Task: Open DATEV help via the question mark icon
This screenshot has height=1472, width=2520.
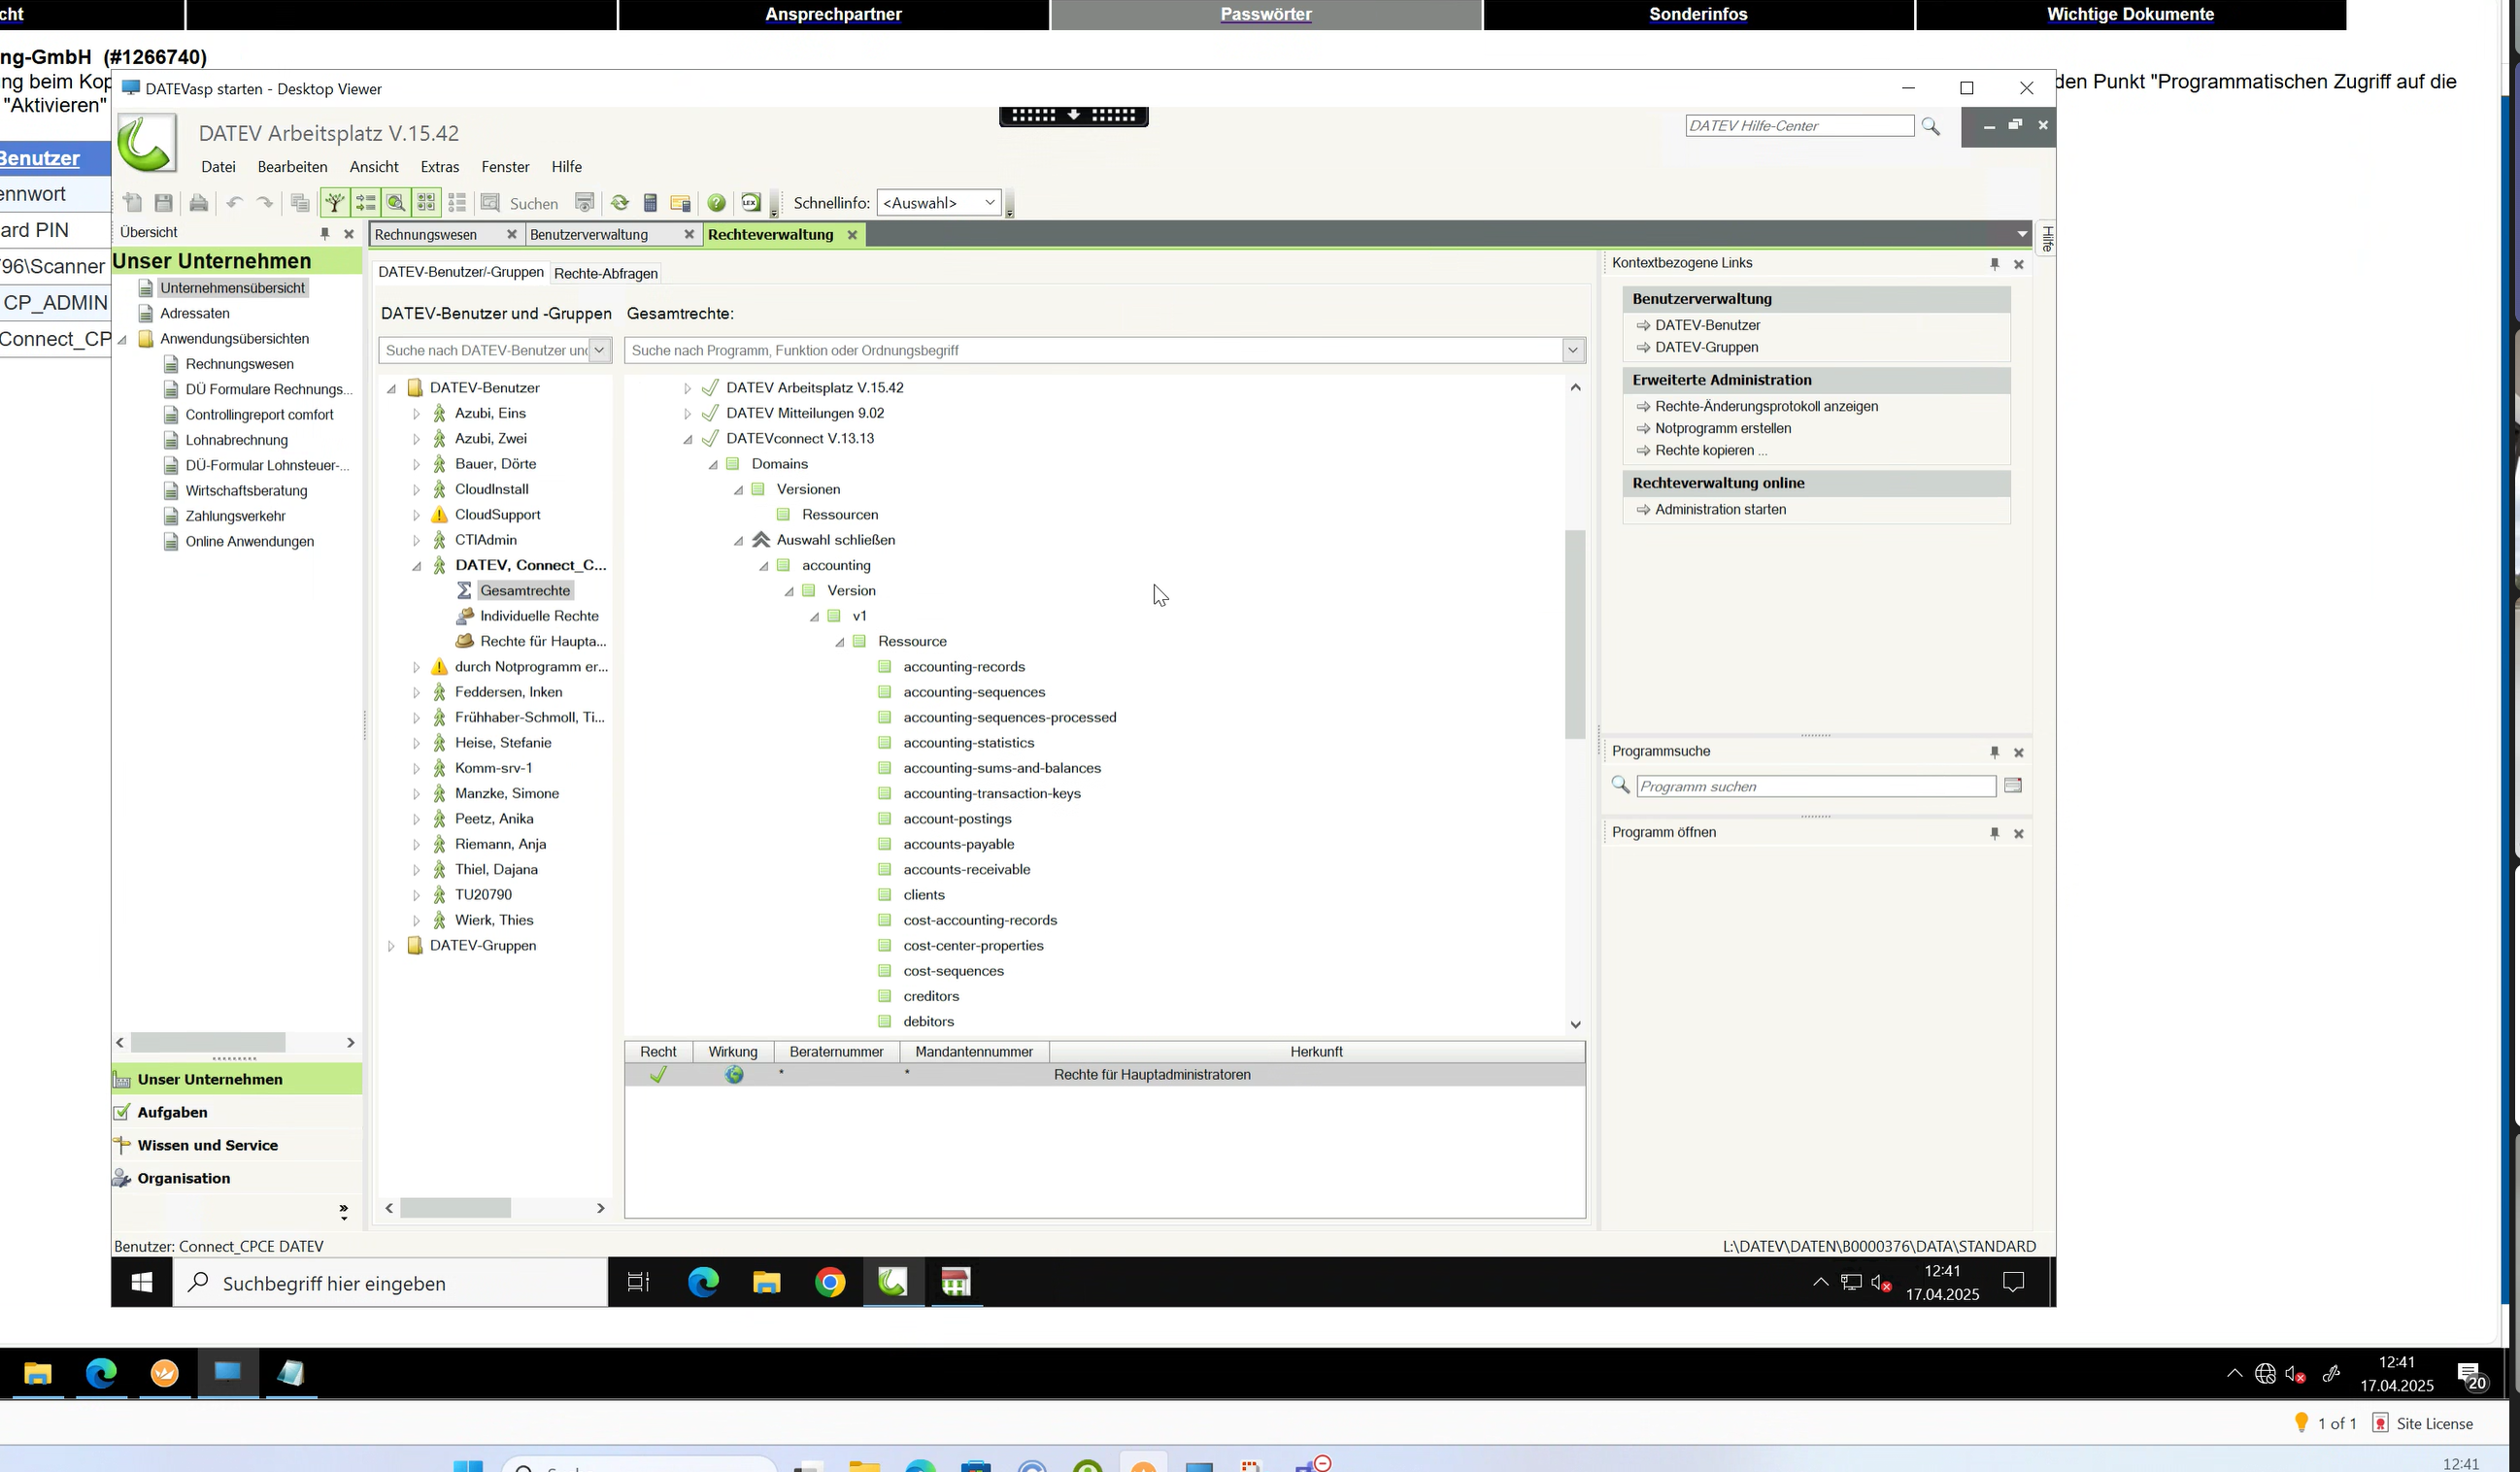Action: [x=717, y=202]
